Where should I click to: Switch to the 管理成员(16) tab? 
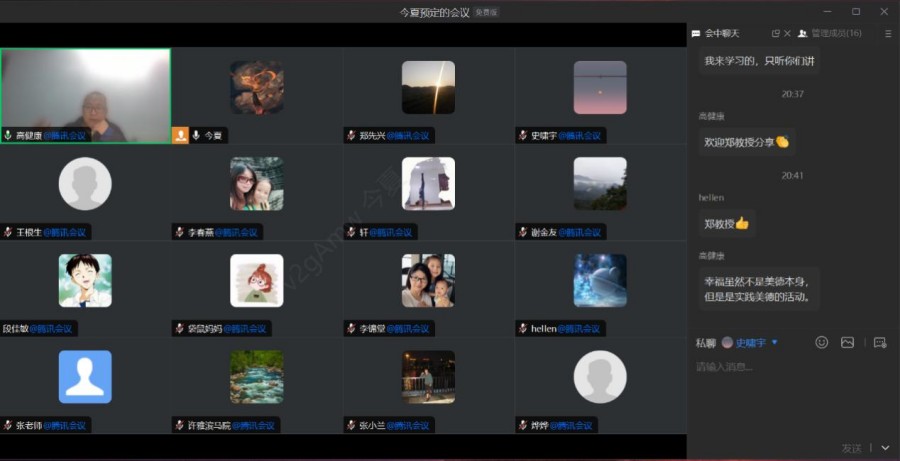[836, 33]
